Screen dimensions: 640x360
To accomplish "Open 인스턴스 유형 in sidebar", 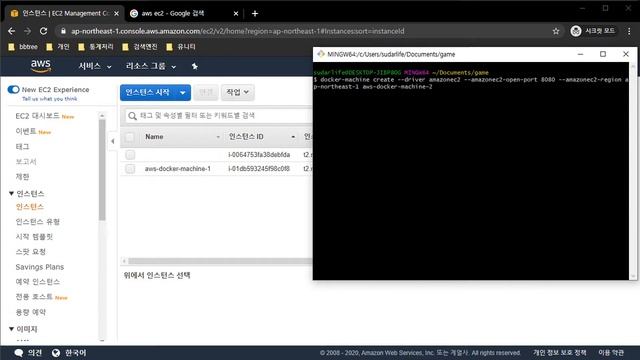I will coord(38,222).
